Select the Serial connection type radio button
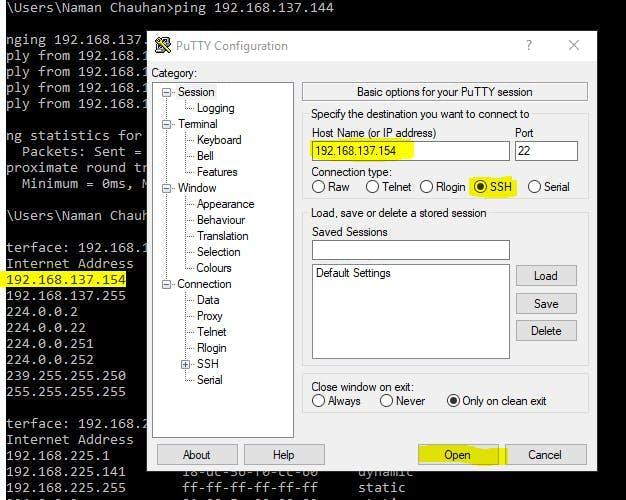The height and width of the screenshot is (500, 626). click(x=534, y=187)
